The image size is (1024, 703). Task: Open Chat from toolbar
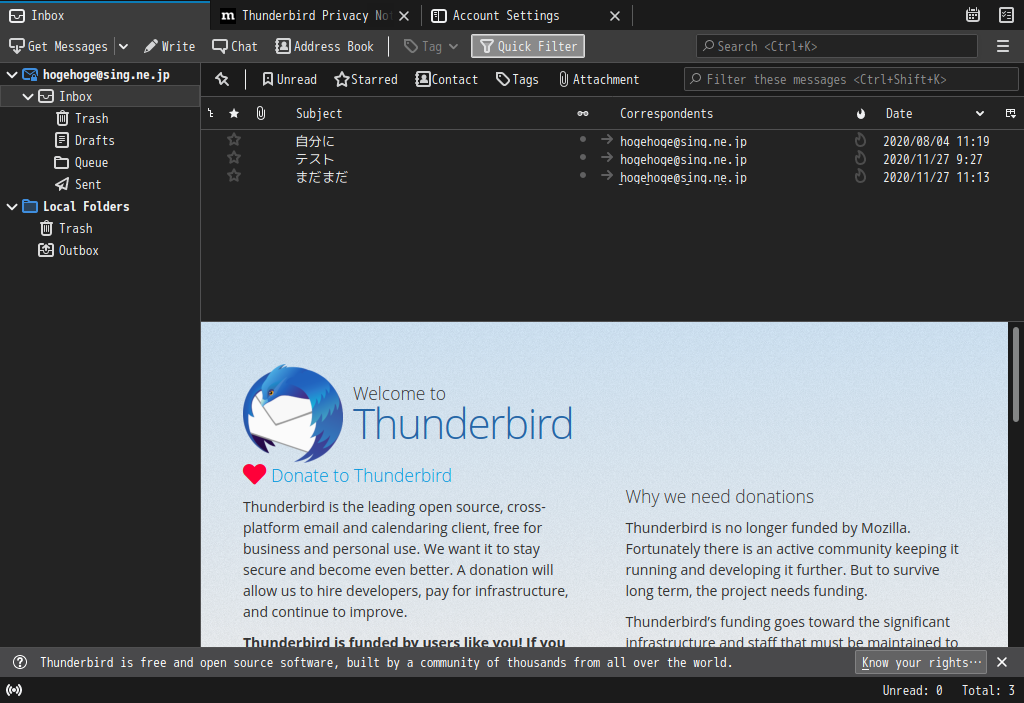pyautogui.click(x=235, y=46)
